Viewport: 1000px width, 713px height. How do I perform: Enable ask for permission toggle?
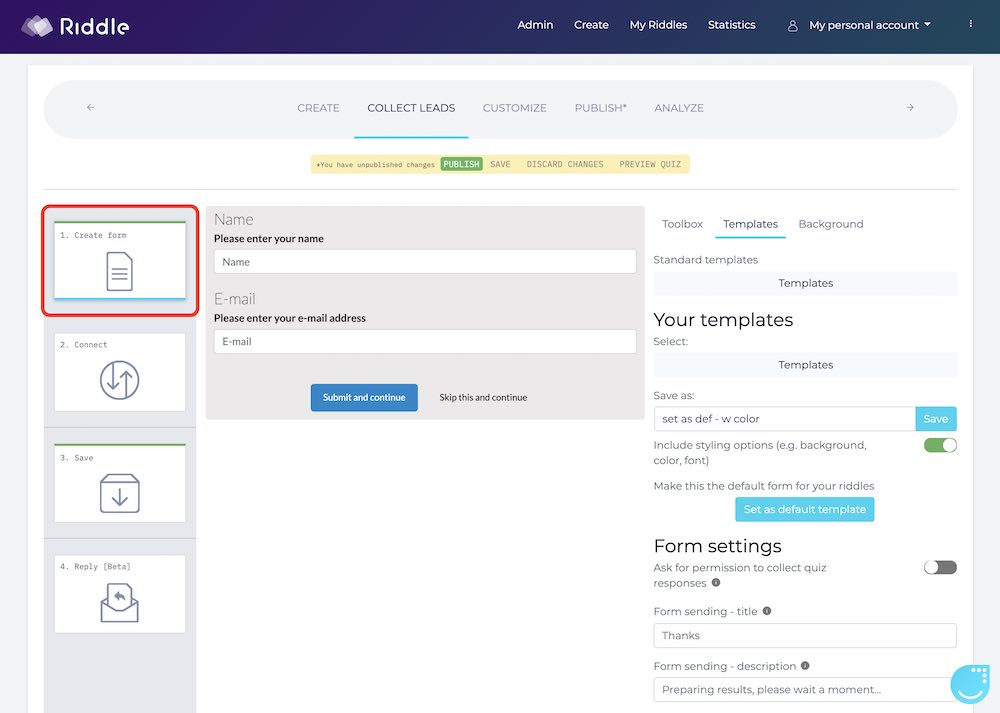click(940, 568)
